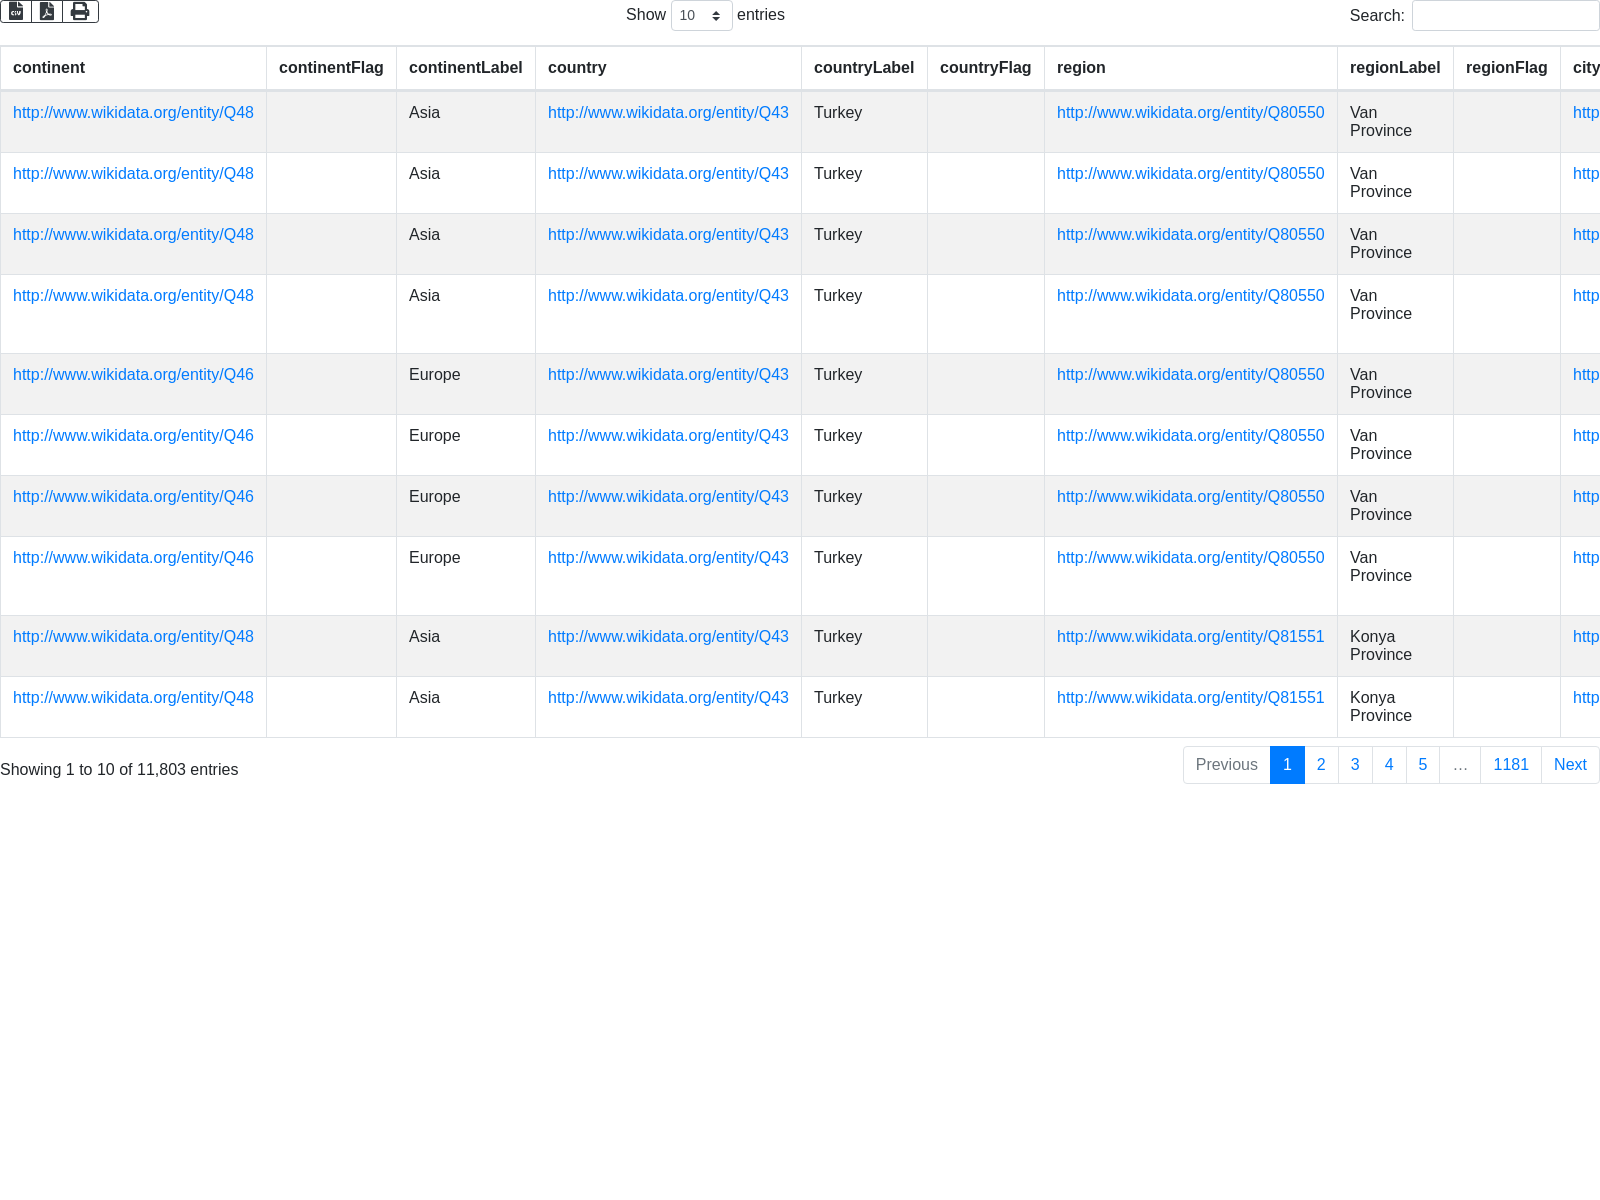This screenshot has width=1600, height=1200.
Task: Sort by the country column header
Action: click(577, 68)
